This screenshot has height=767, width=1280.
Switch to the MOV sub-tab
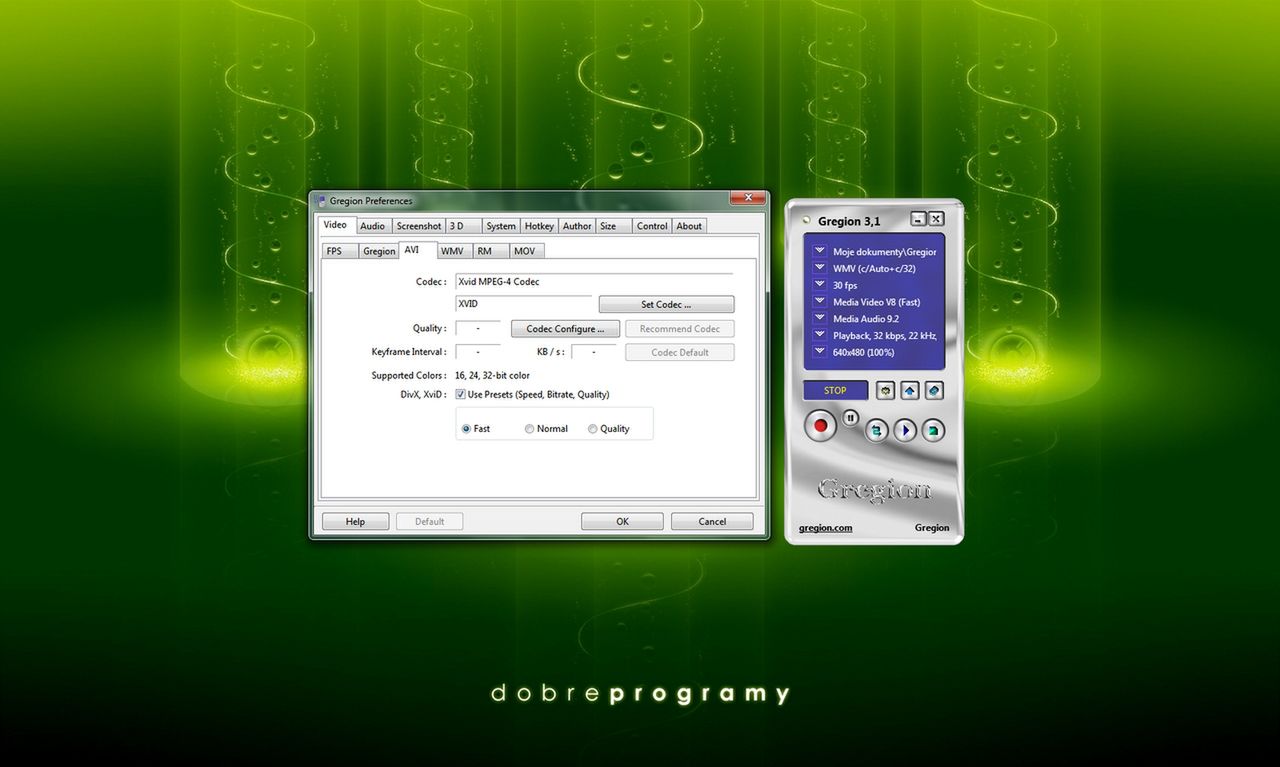(x=526, y=251)
